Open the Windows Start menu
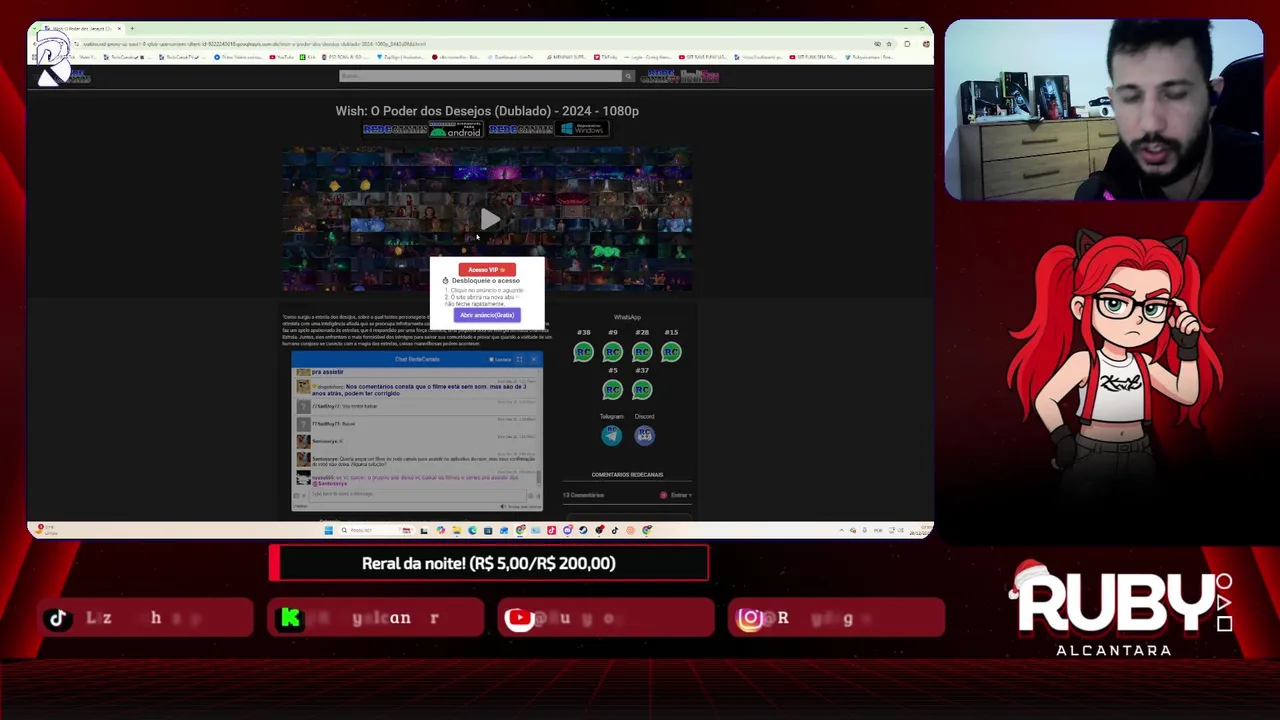 329,530
